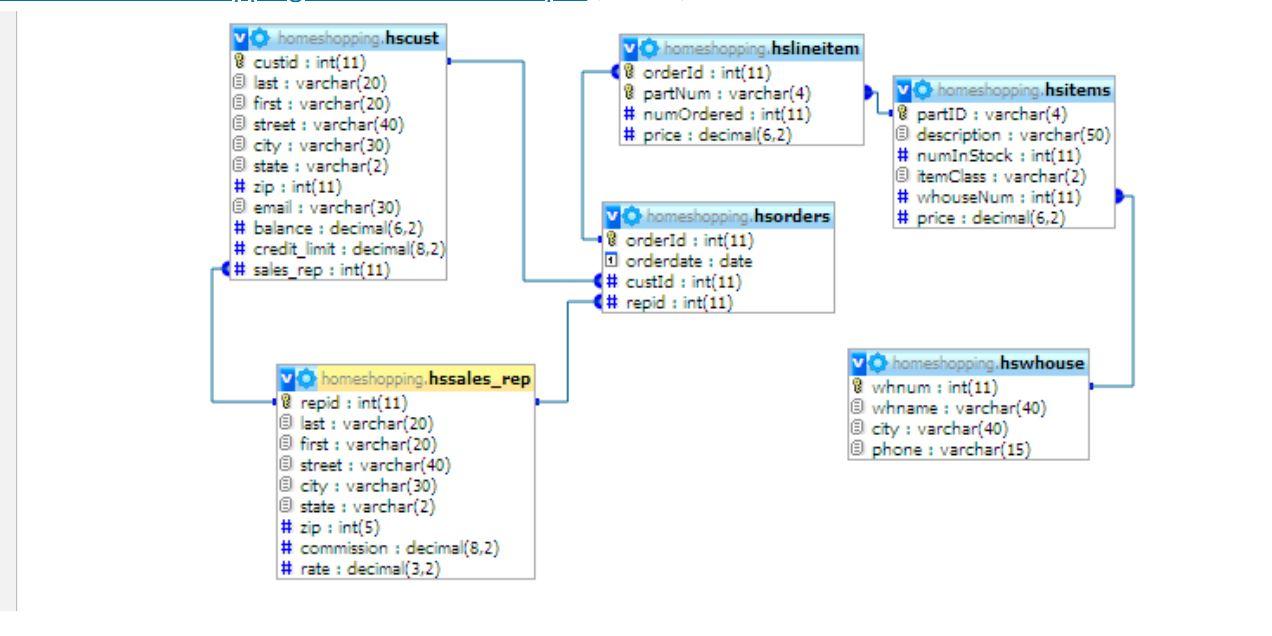The image size is (1272, 636).
Task: Click the text icon beside email in hscust
Action: [238, 205]
